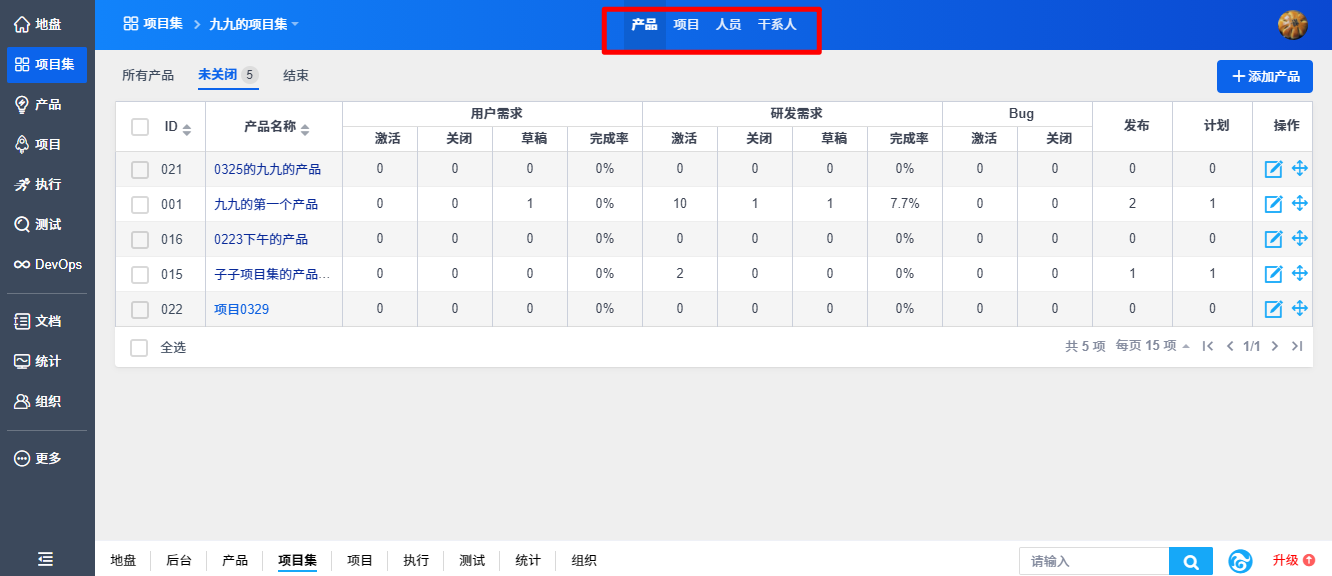Screen dimensions: 1332x576
Task: Check the row with ID 015
Action: [x=140, y=275]
